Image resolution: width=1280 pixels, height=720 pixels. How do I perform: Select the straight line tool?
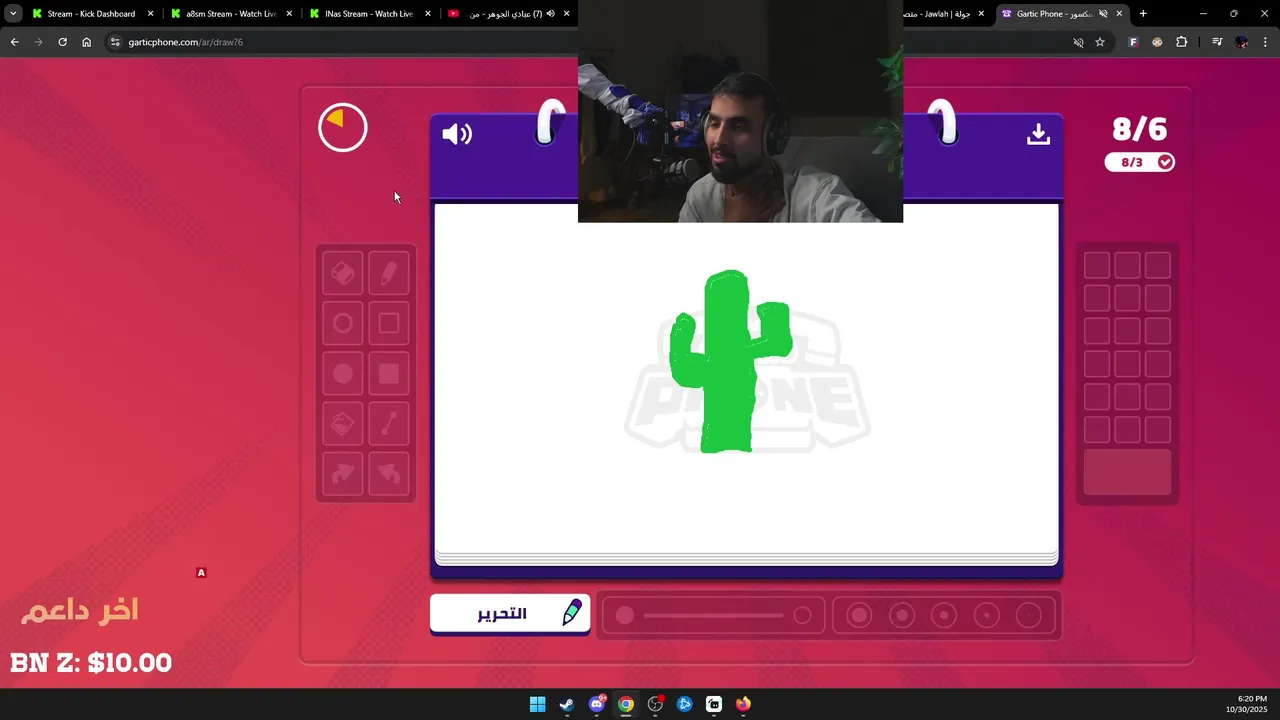point(389,424)
